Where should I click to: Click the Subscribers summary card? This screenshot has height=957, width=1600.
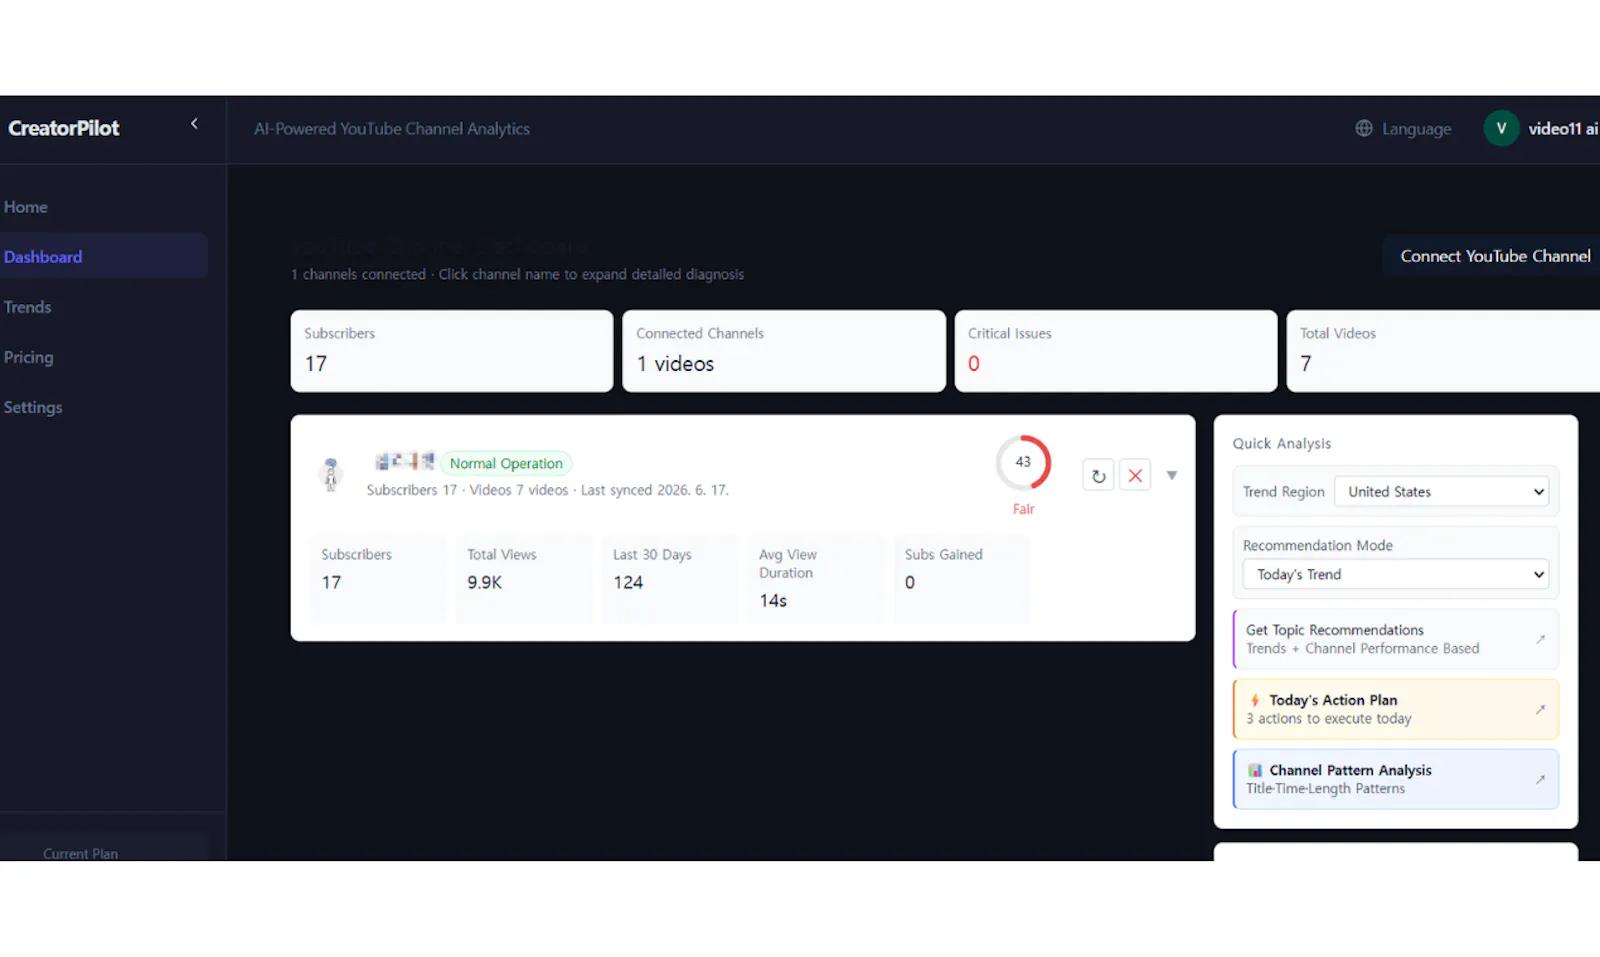(452, 351)
